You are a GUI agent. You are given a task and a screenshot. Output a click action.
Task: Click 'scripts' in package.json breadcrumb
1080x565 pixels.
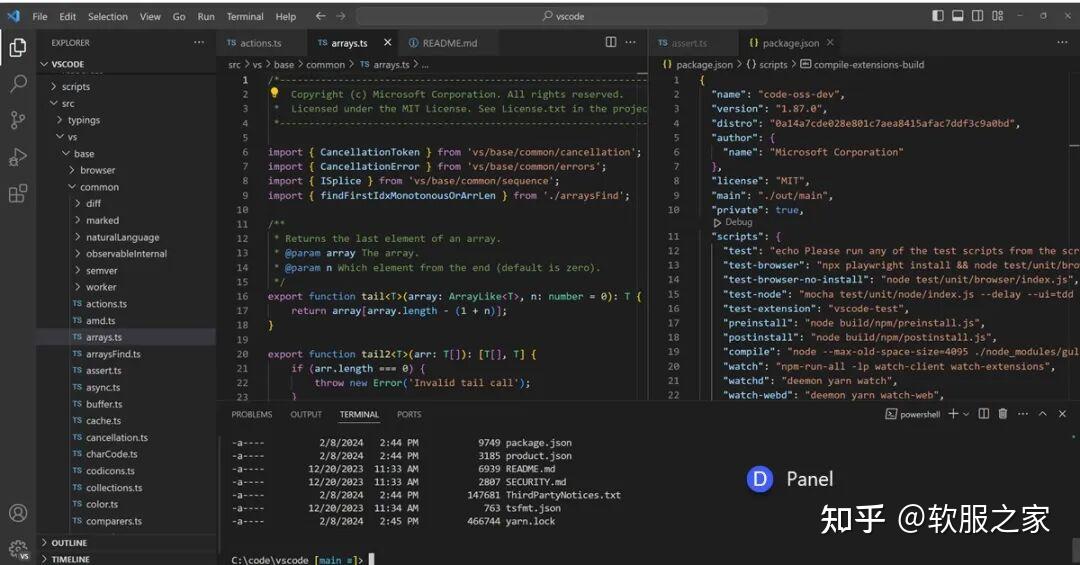[x=773, y=65]
